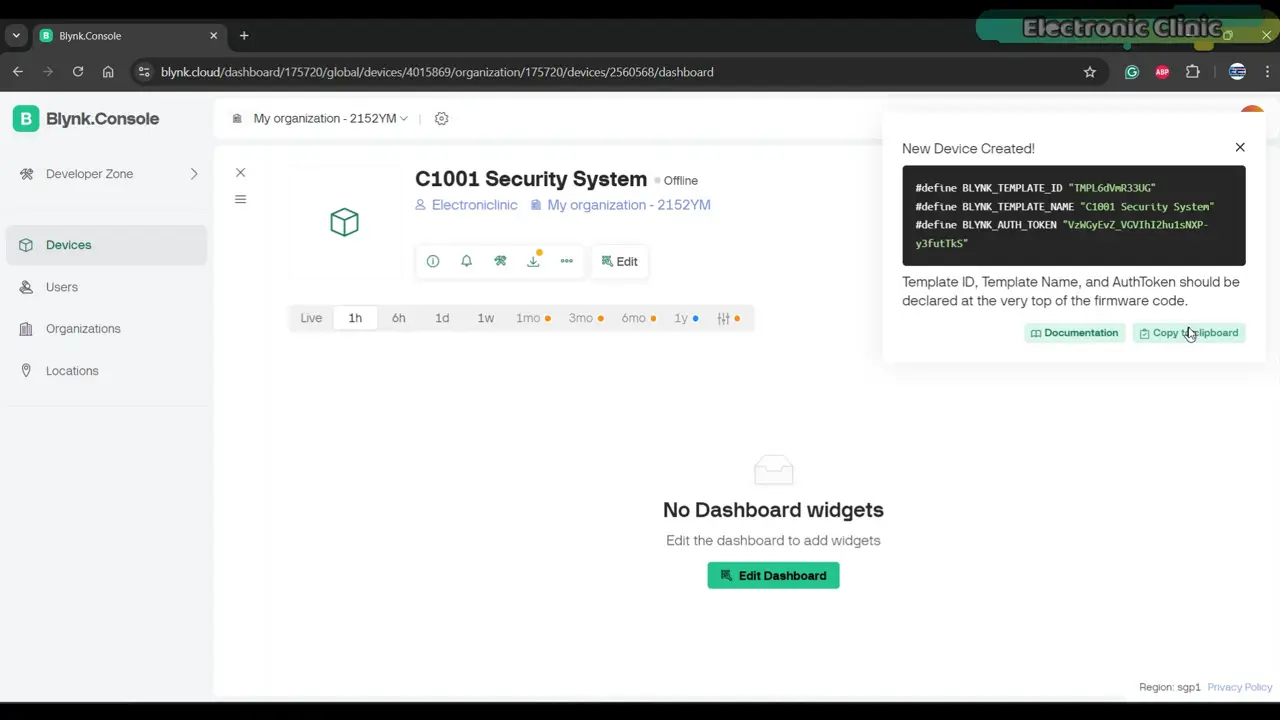Click the Blynk.Console logo

(x=86, y=118)
